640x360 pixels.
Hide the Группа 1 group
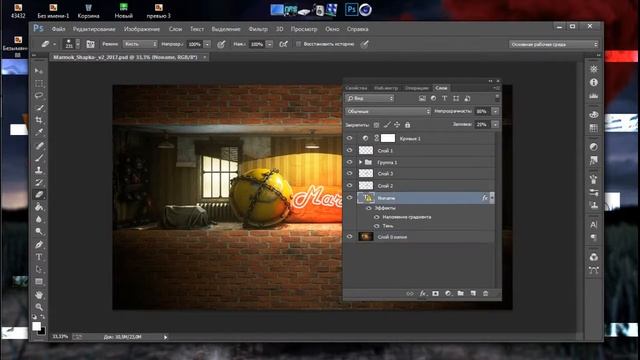tap(349, 162)
